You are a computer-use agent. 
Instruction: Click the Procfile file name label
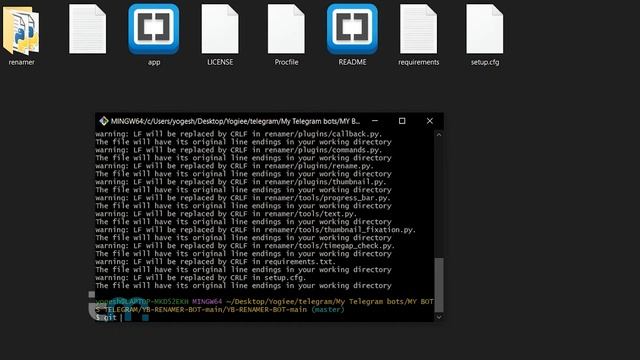[286, 62]
